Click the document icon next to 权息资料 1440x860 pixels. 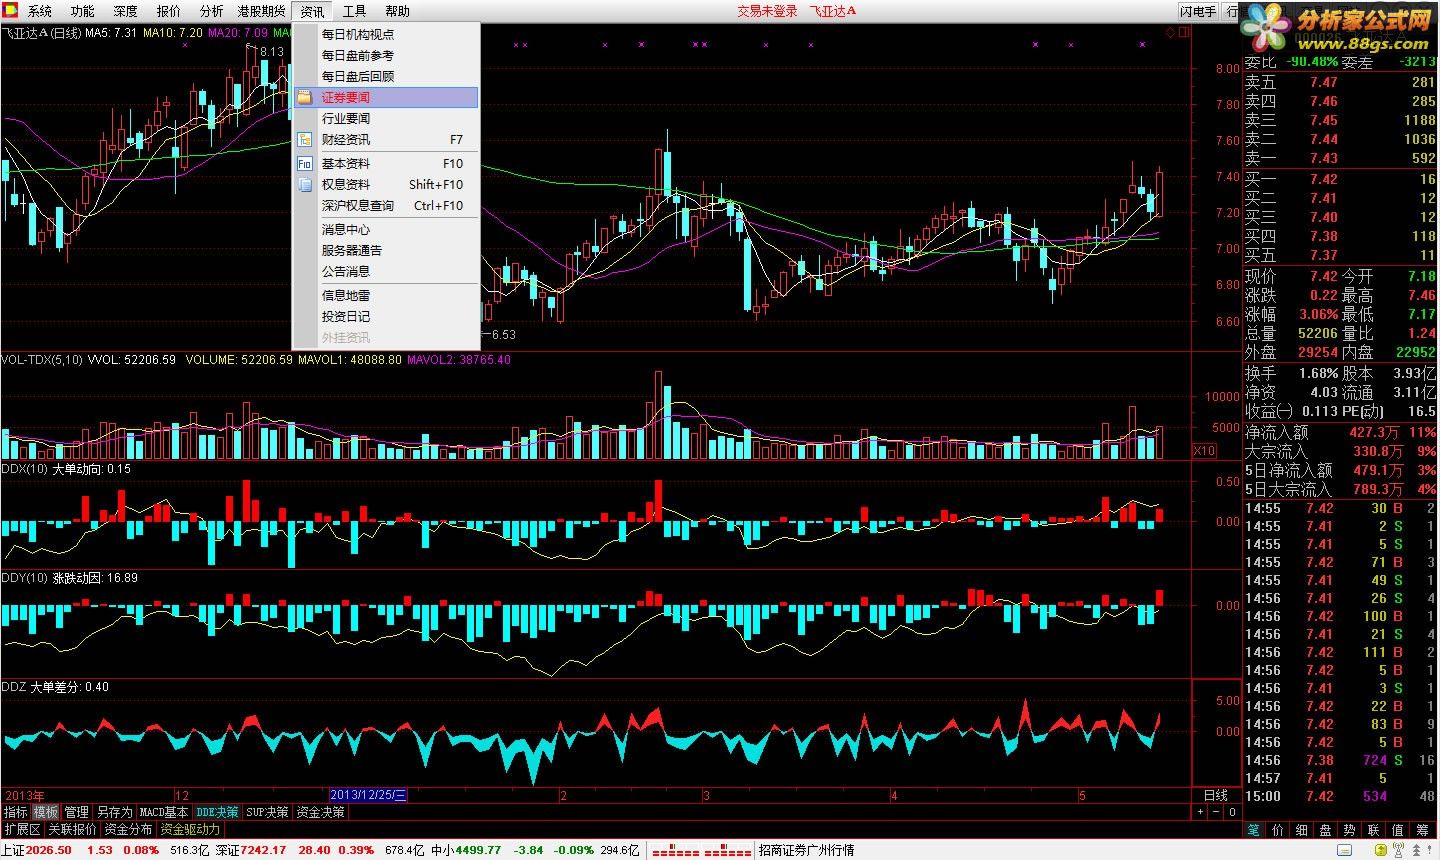pyautogui.click(x=305, y=184)
